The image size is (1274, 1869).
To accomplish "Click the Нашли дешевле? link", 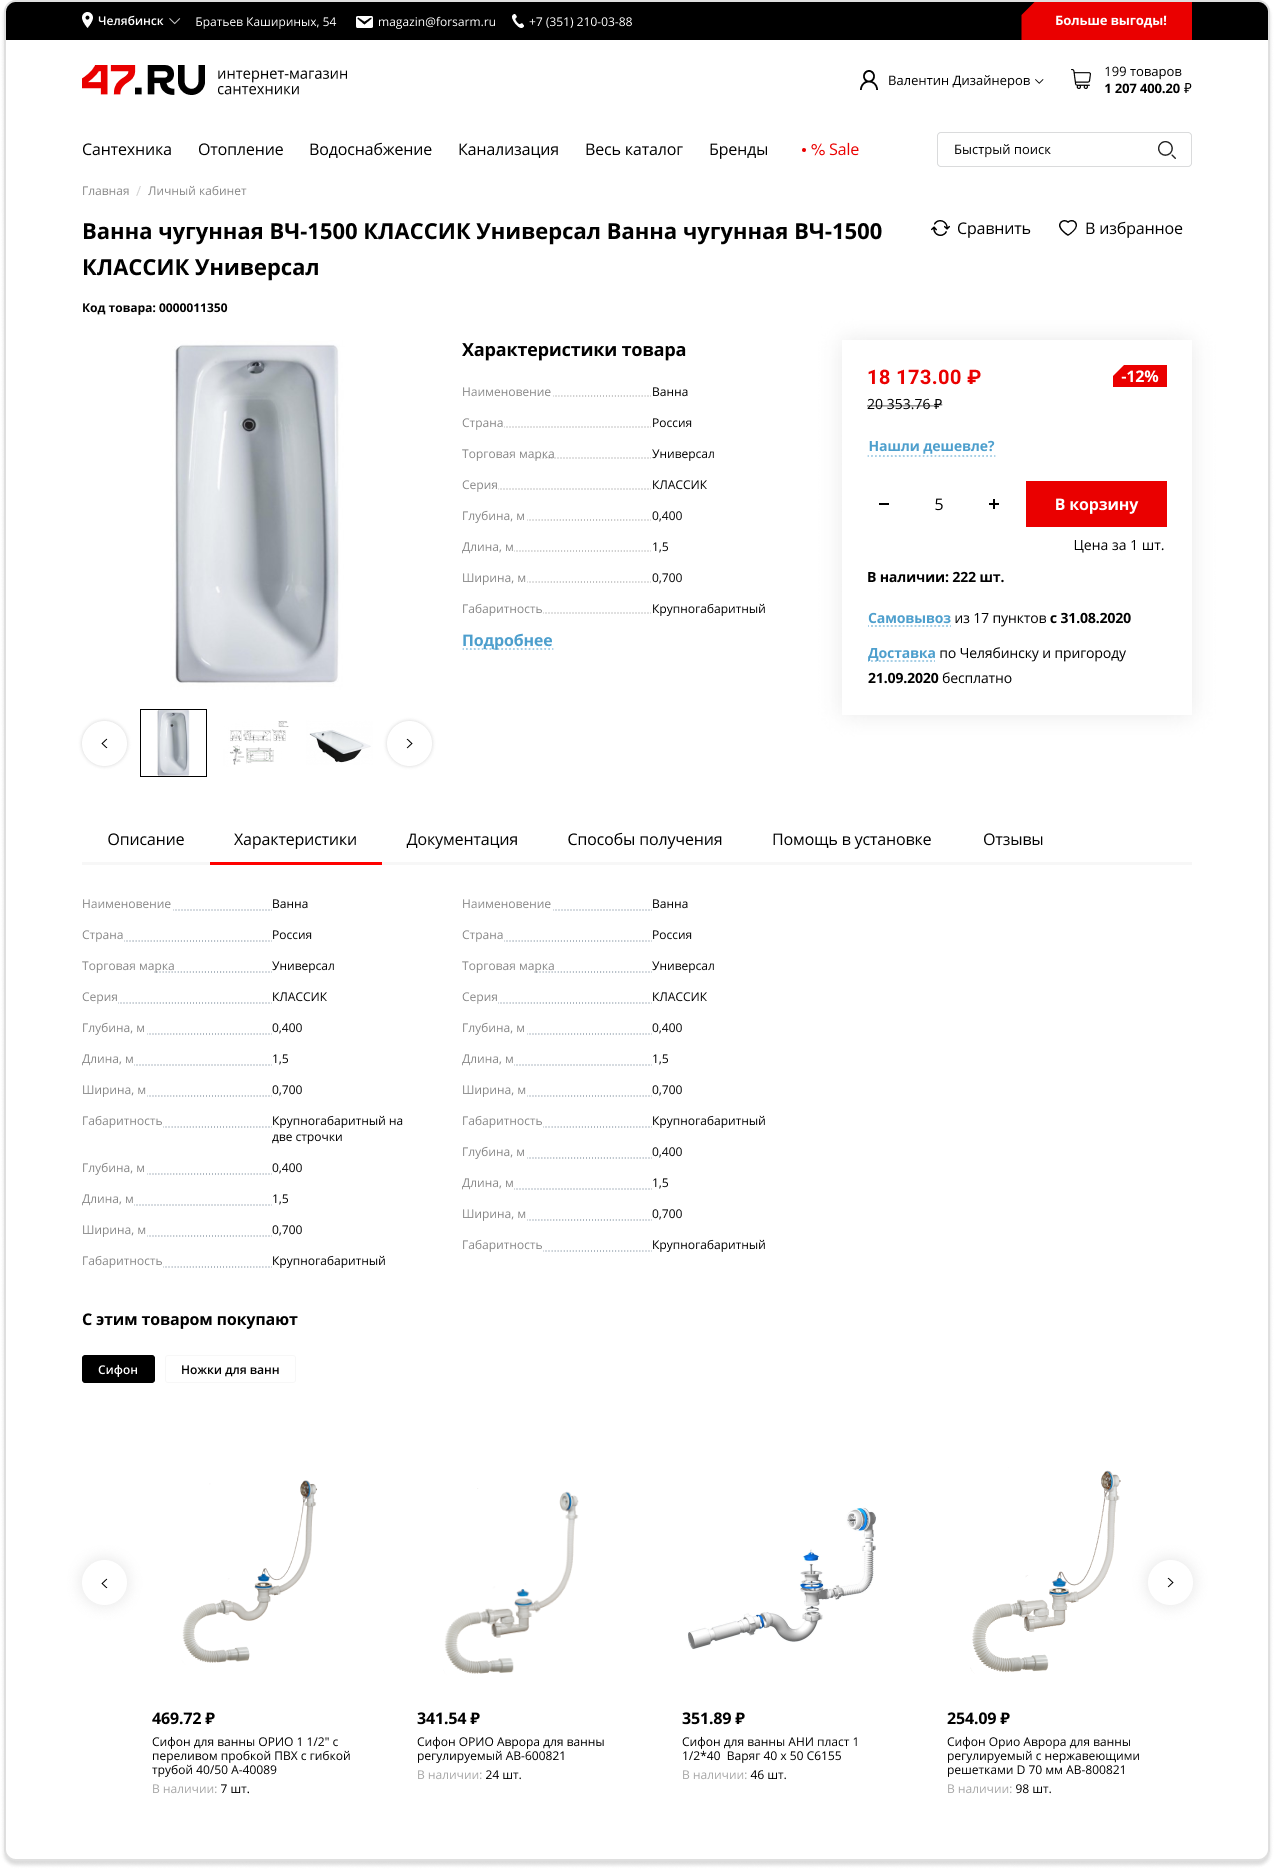I will [x=931, y=446].
